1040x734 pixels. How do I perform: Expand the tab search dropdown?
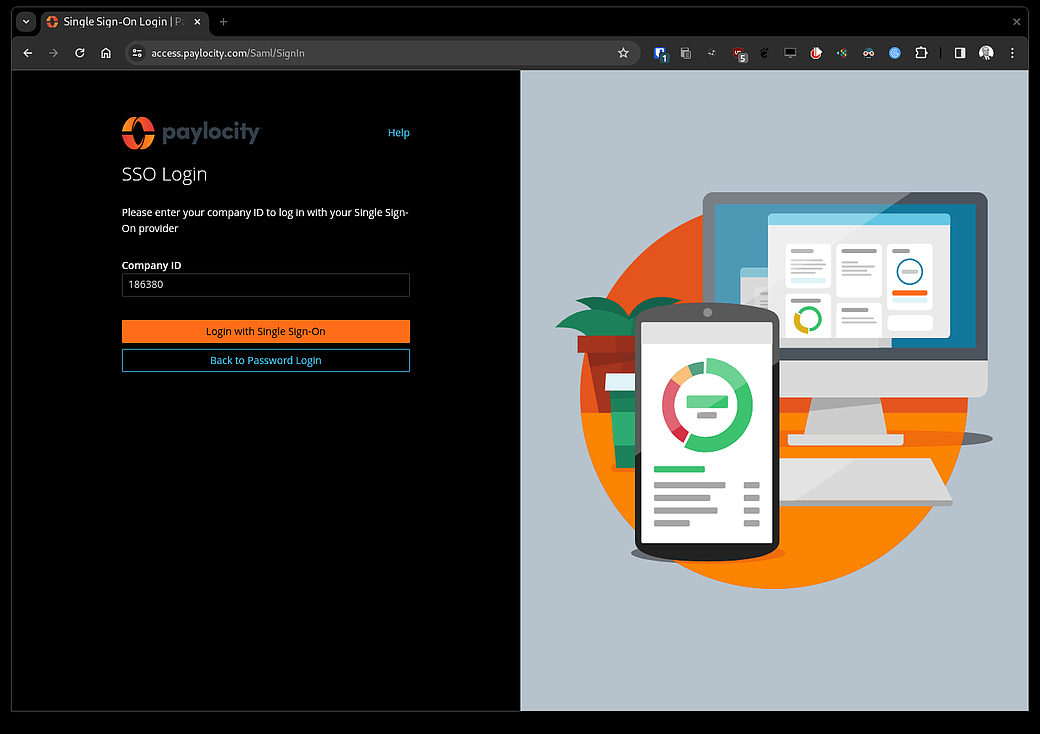click(x=26, y=21)
